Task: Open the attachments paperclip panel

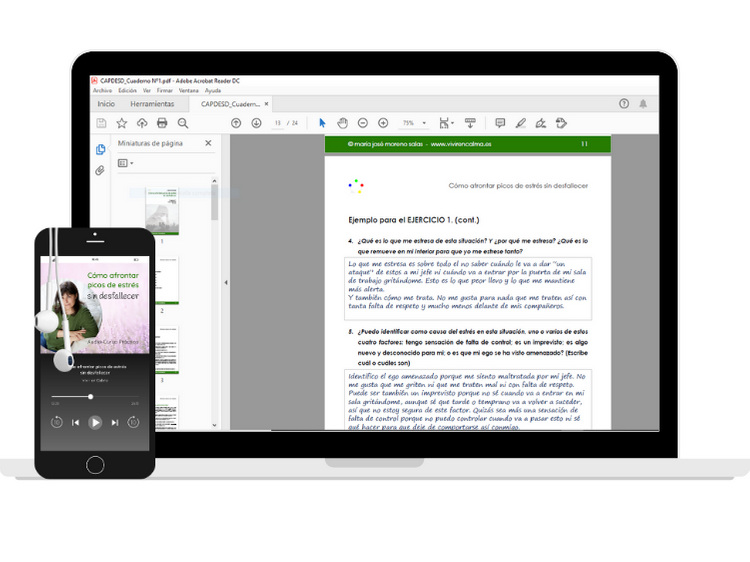Action: pyautogui.click(x=99, y=170)
